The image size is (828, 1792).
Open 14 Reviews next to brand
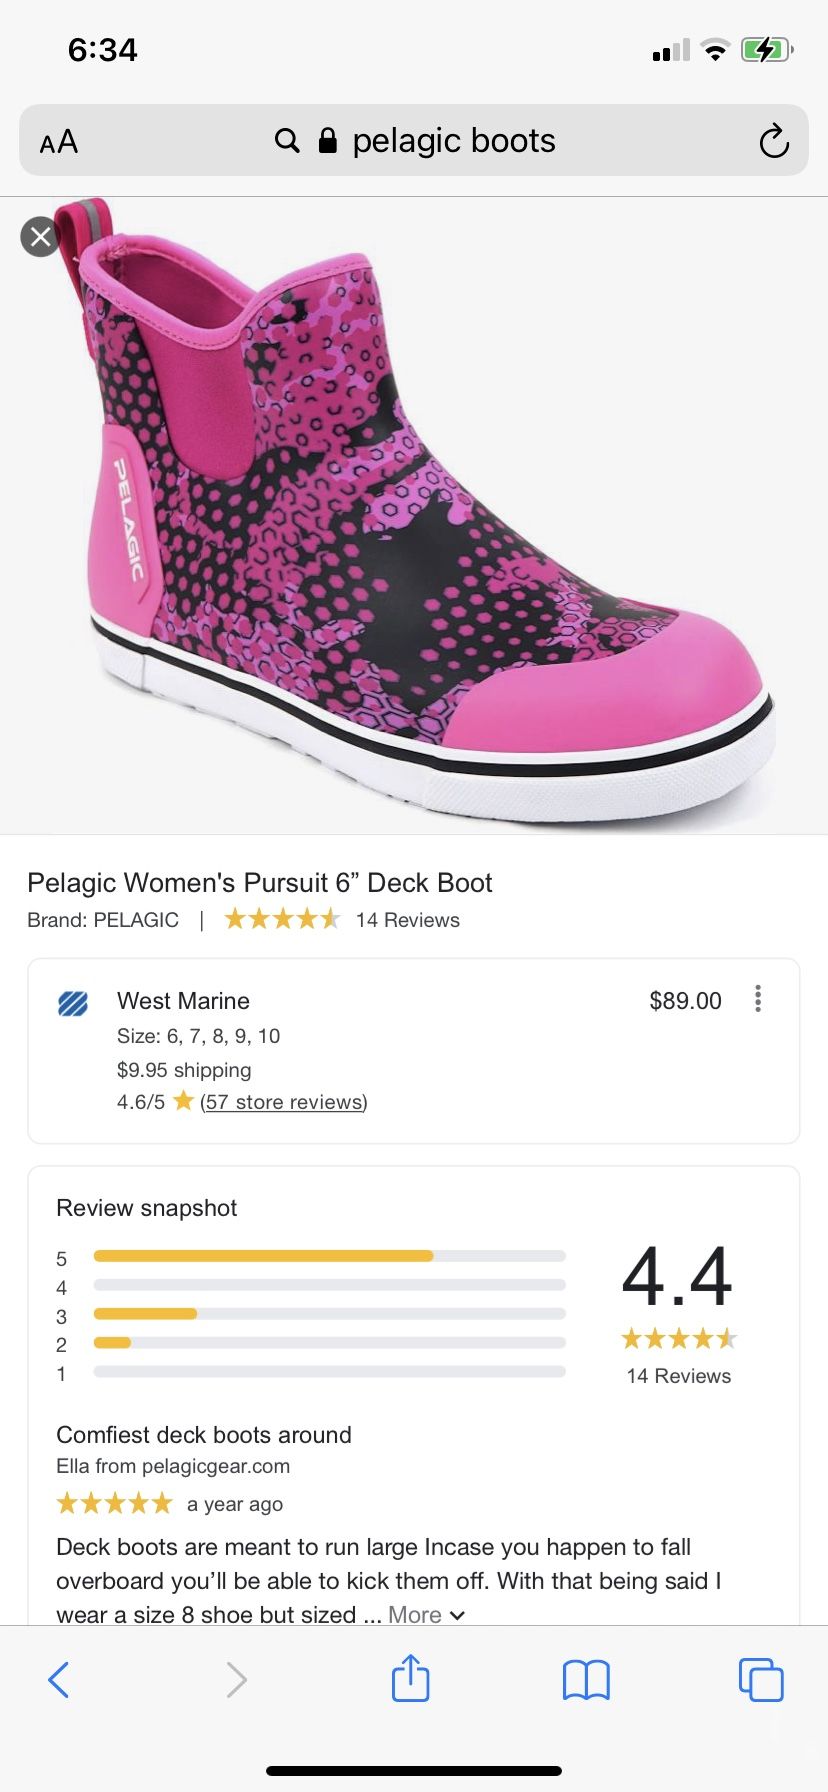[x=407, y=920]
